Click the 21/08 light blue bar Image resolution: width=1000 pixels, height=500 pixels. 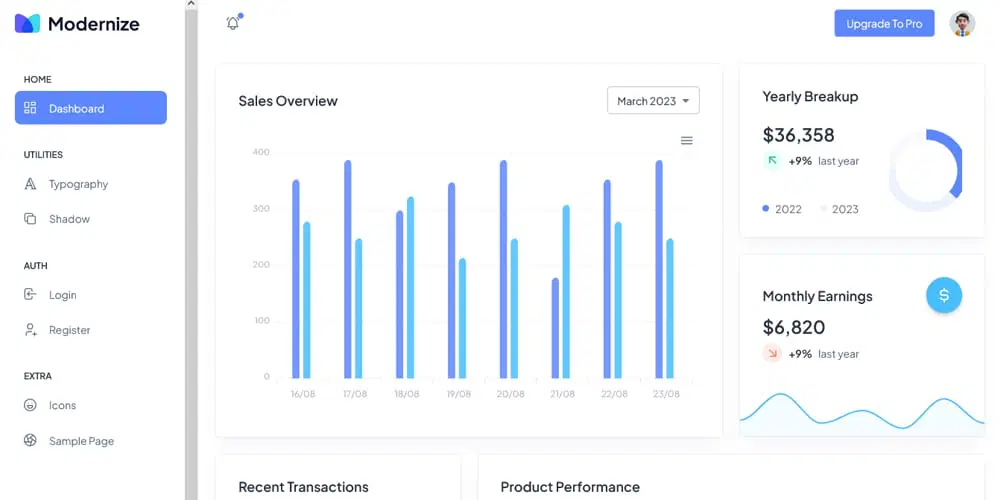point(566,291)
